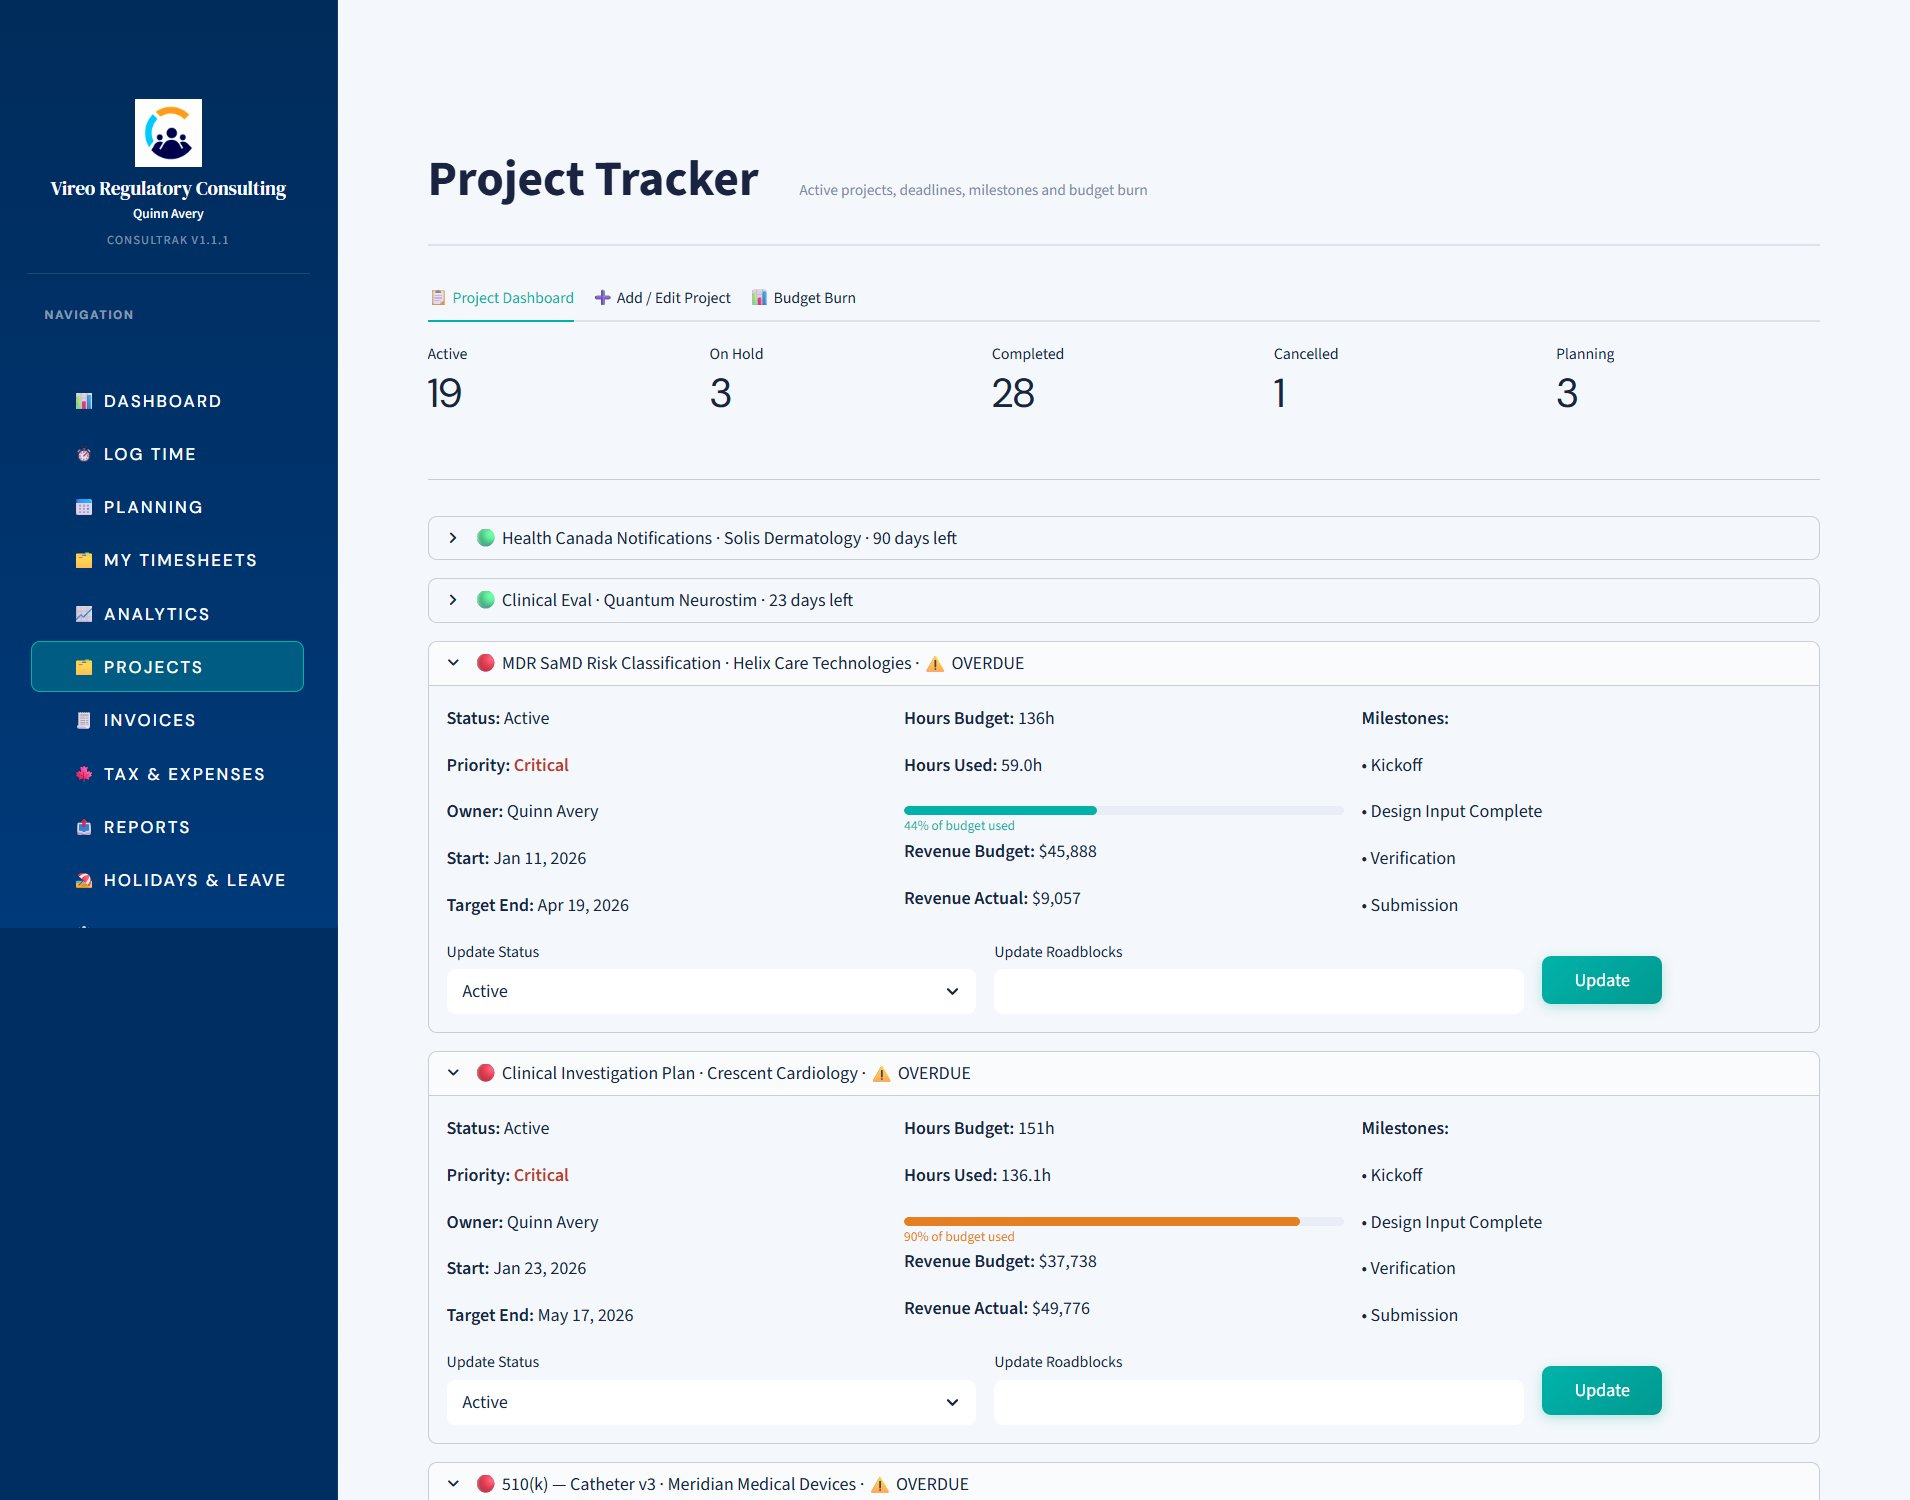Focus Update Roadblocks field for Crescent Cardiology project
This screenshot has height=1500, width=1910.
click(x=1258, y=1402)
